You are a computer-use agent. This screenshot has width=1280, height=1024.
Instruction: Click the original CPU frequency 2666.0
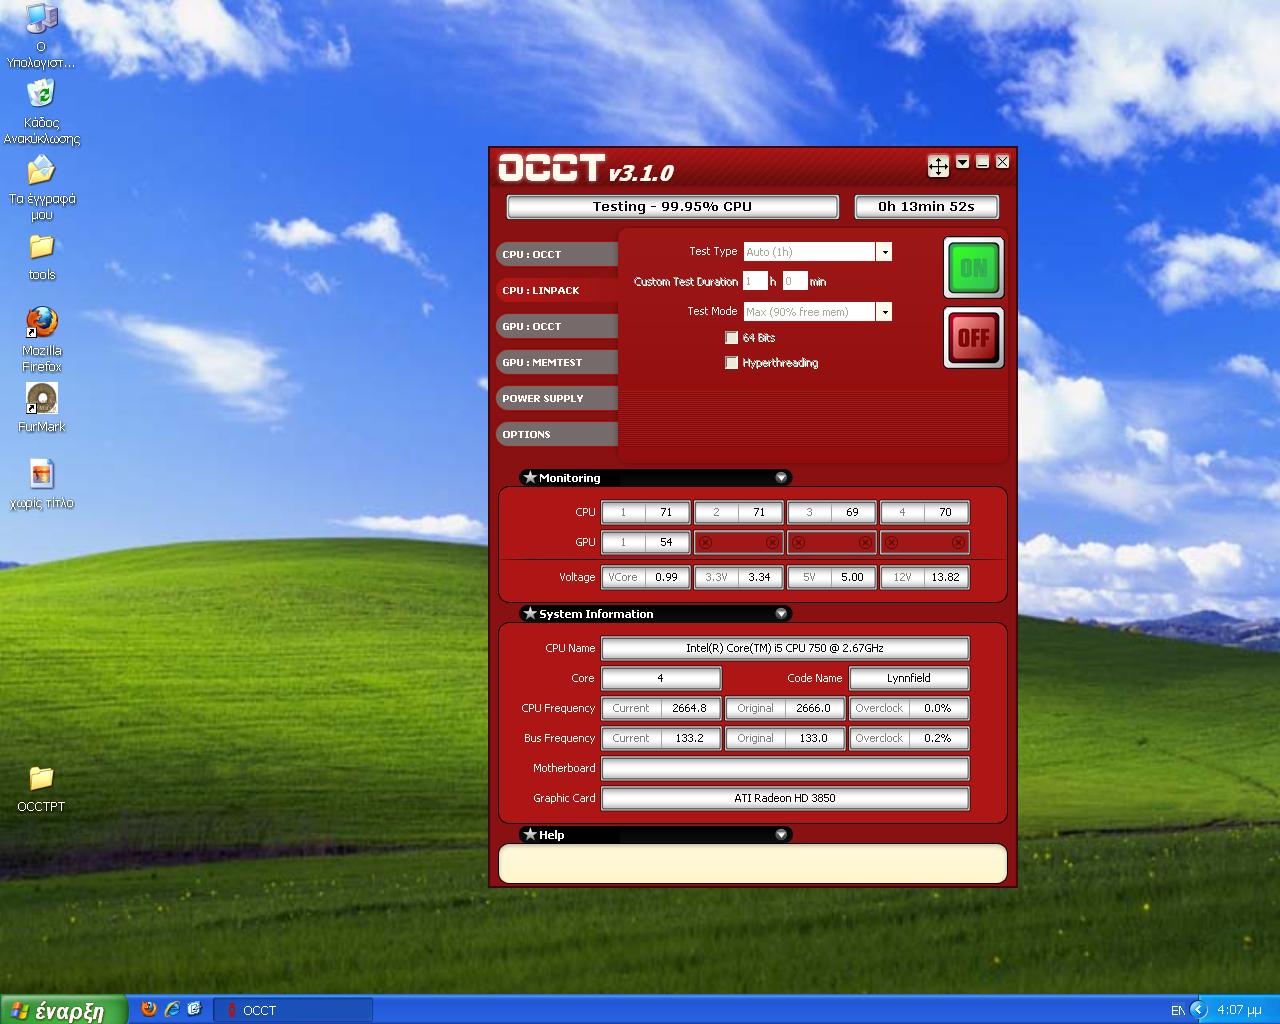[813, 708]
